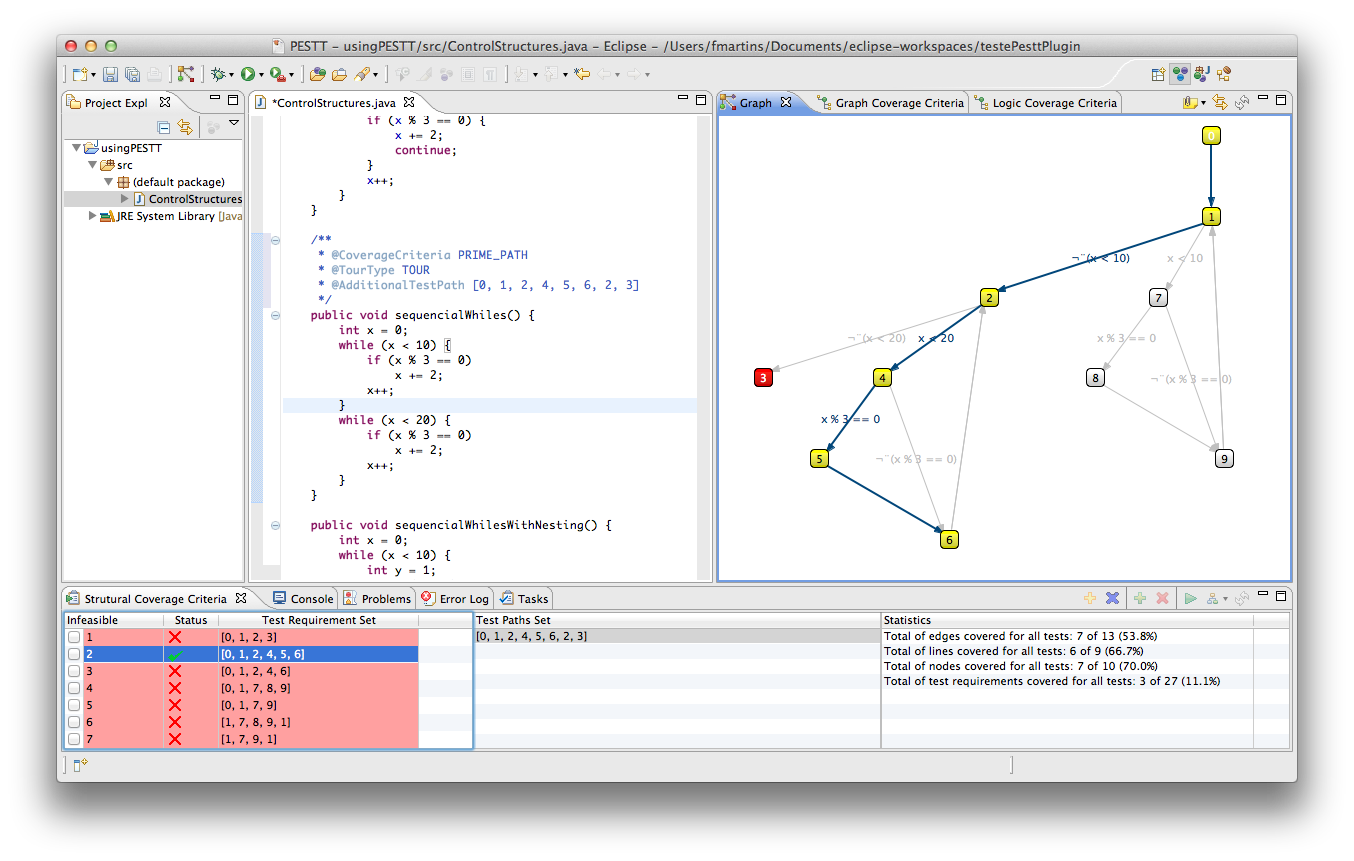Click the blue X remove test requirement icon

point(1112,598)
